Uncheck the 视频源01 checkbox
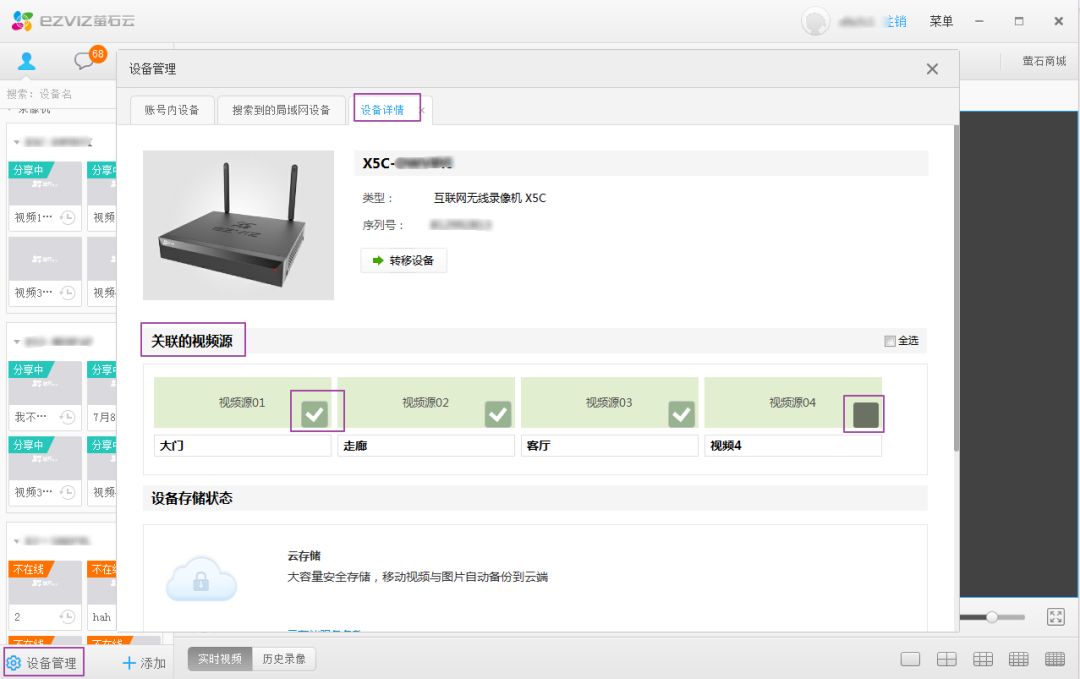This screenshot has width=1080, height=679. (315, 413)
